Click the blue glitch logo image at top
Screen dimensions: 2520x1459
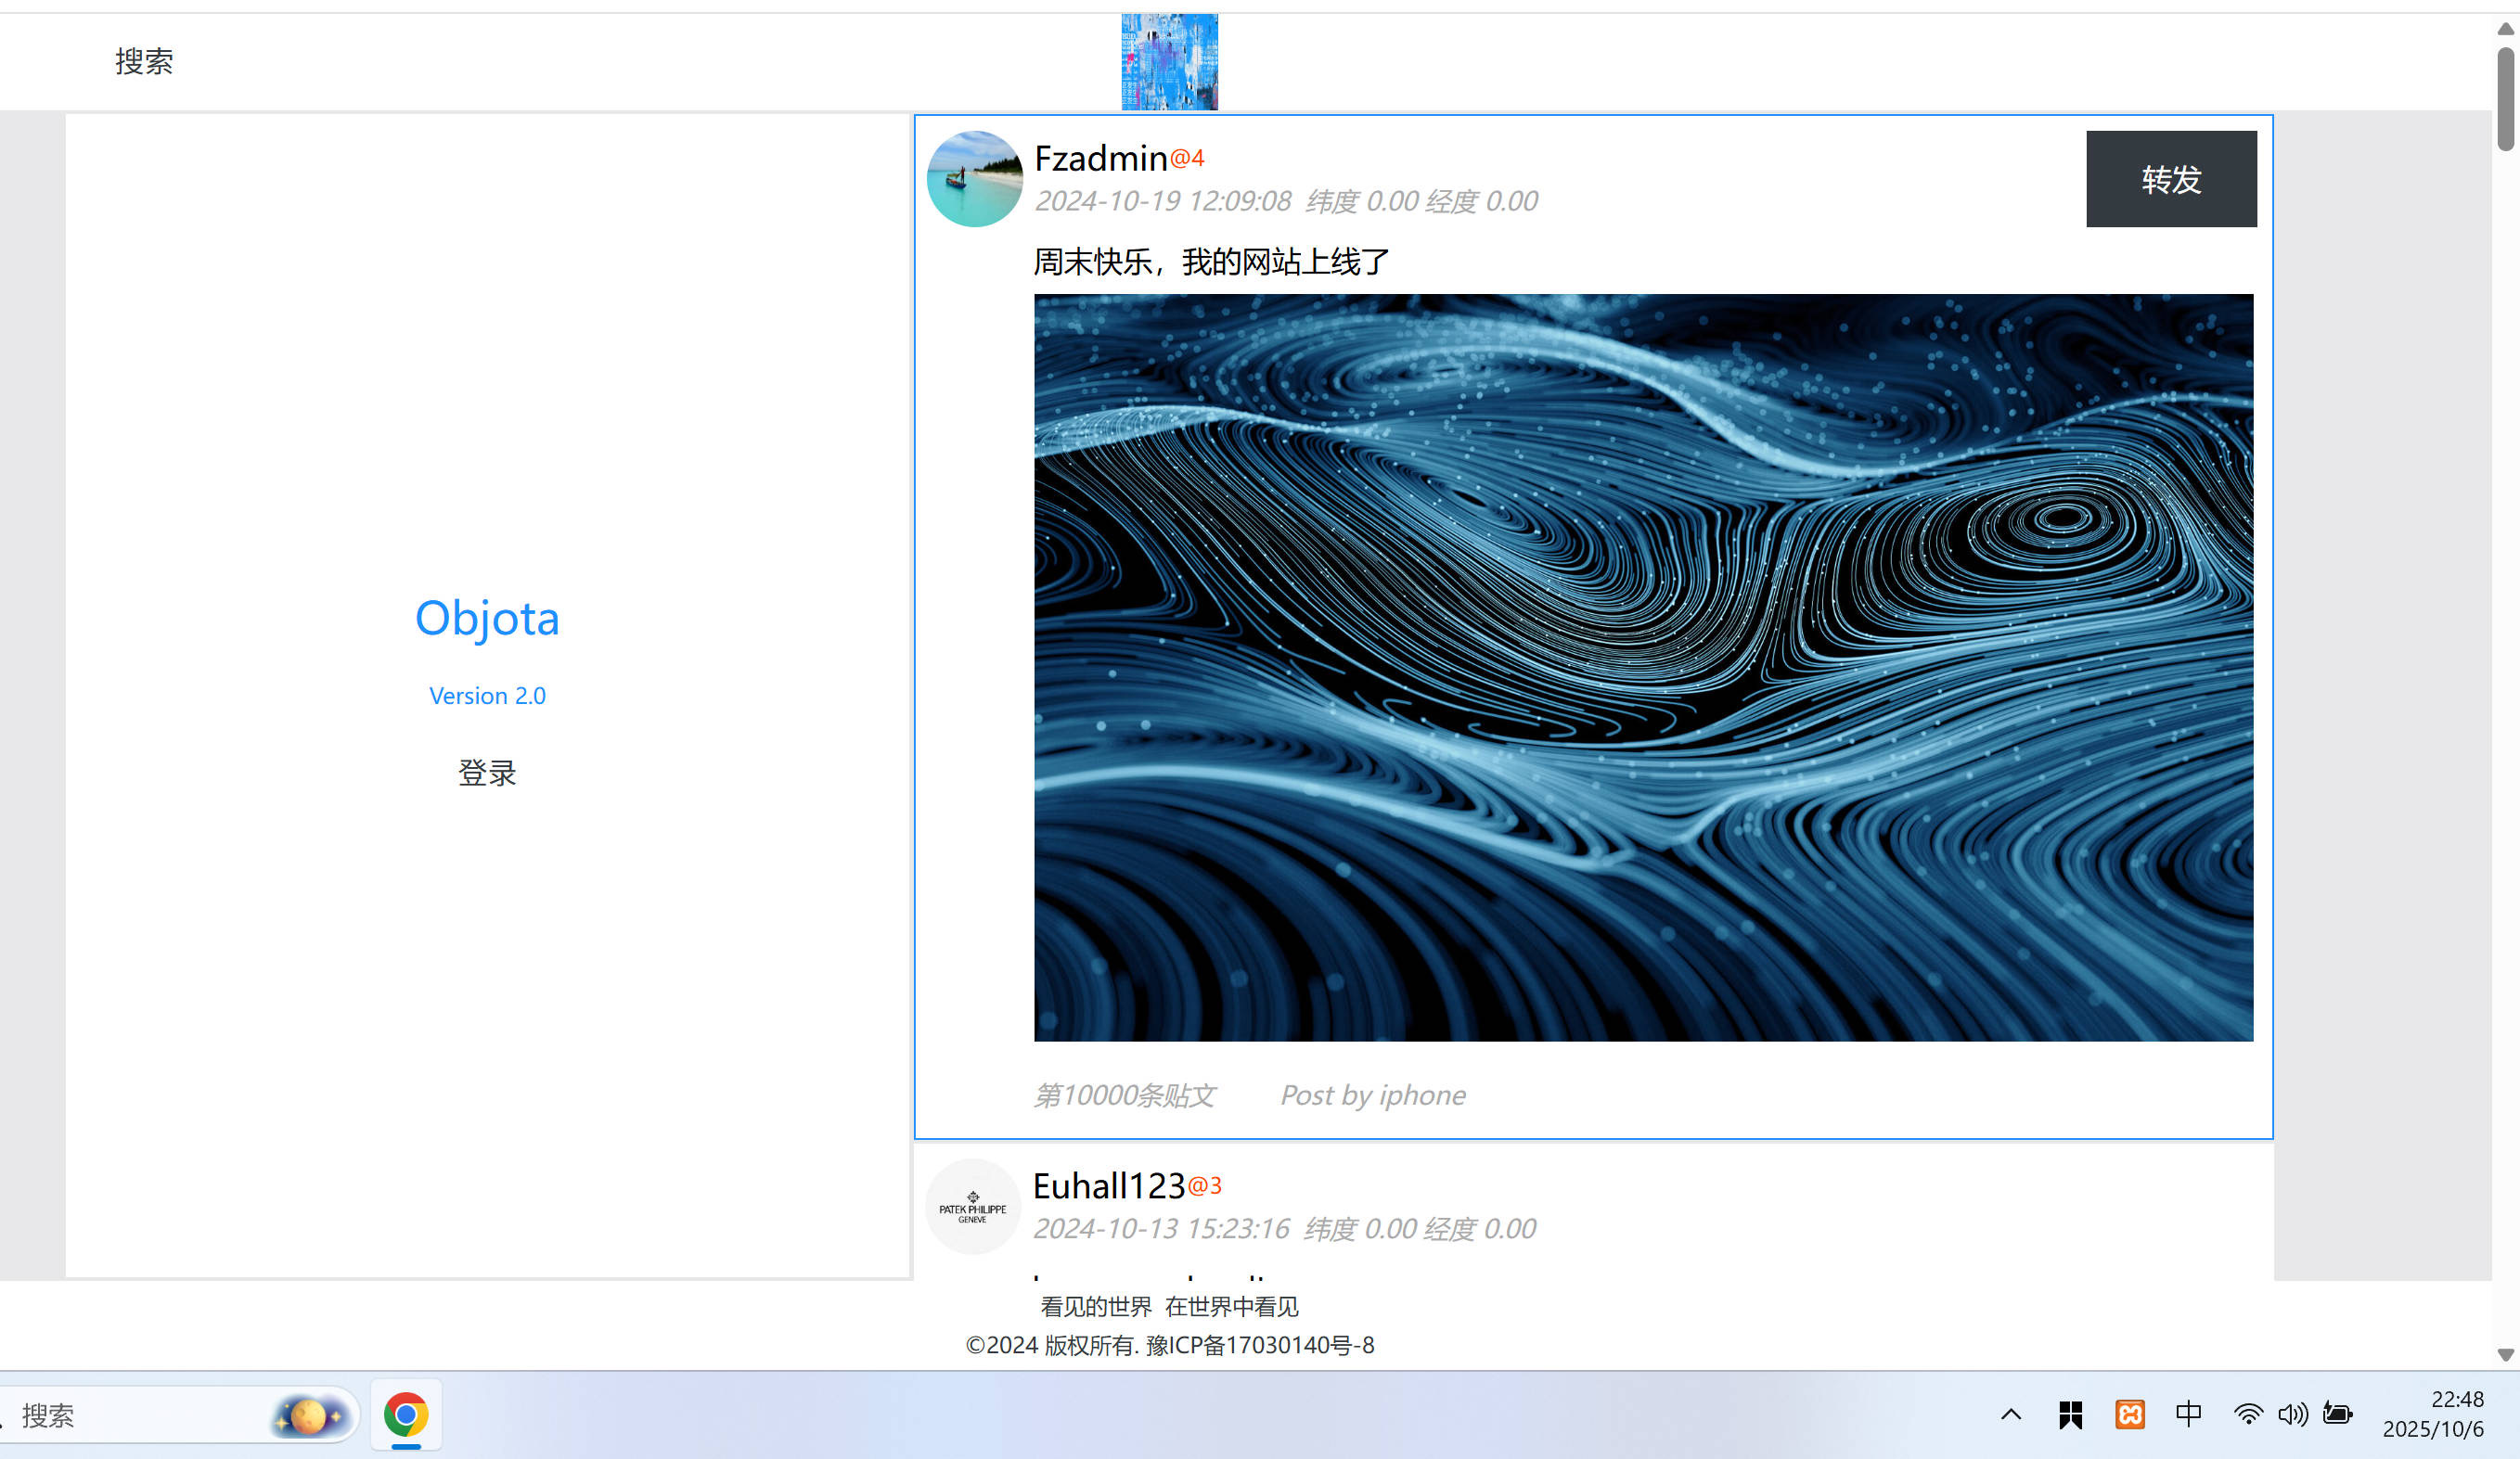coord(1169,62)
